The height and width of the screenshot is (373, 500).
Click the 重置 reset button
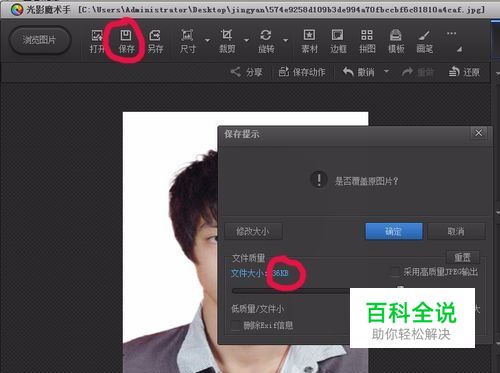(463, 257)
